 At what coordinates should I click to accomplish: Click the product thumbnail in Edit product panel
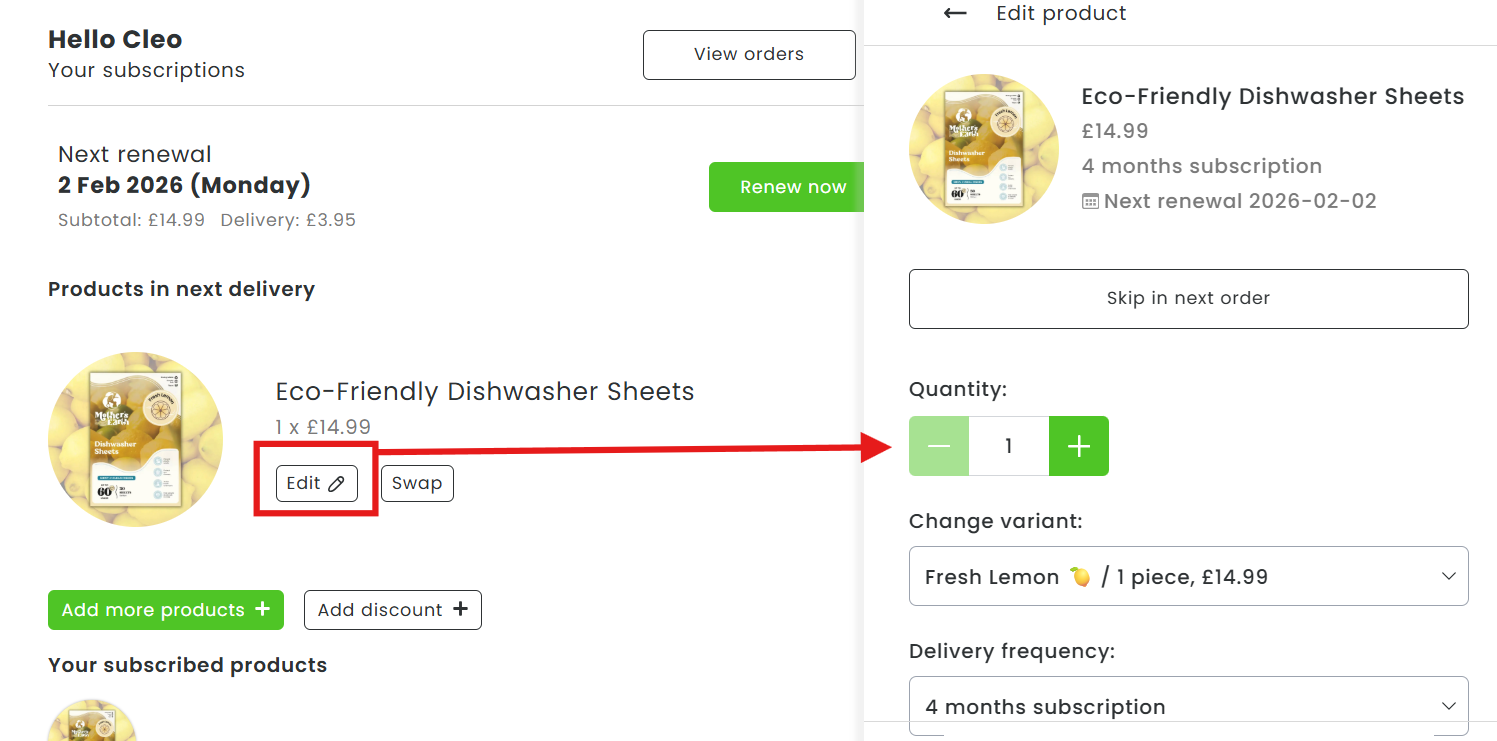pos(983,148)
